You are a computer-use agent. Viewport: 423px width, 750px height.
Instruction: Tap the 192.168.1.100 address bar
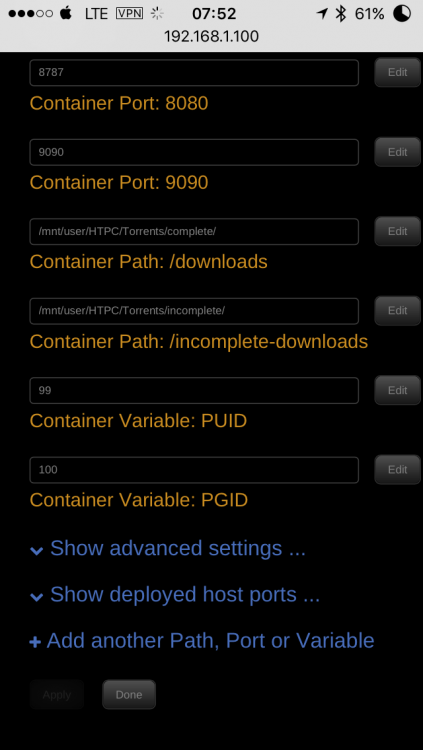(212, 36)
